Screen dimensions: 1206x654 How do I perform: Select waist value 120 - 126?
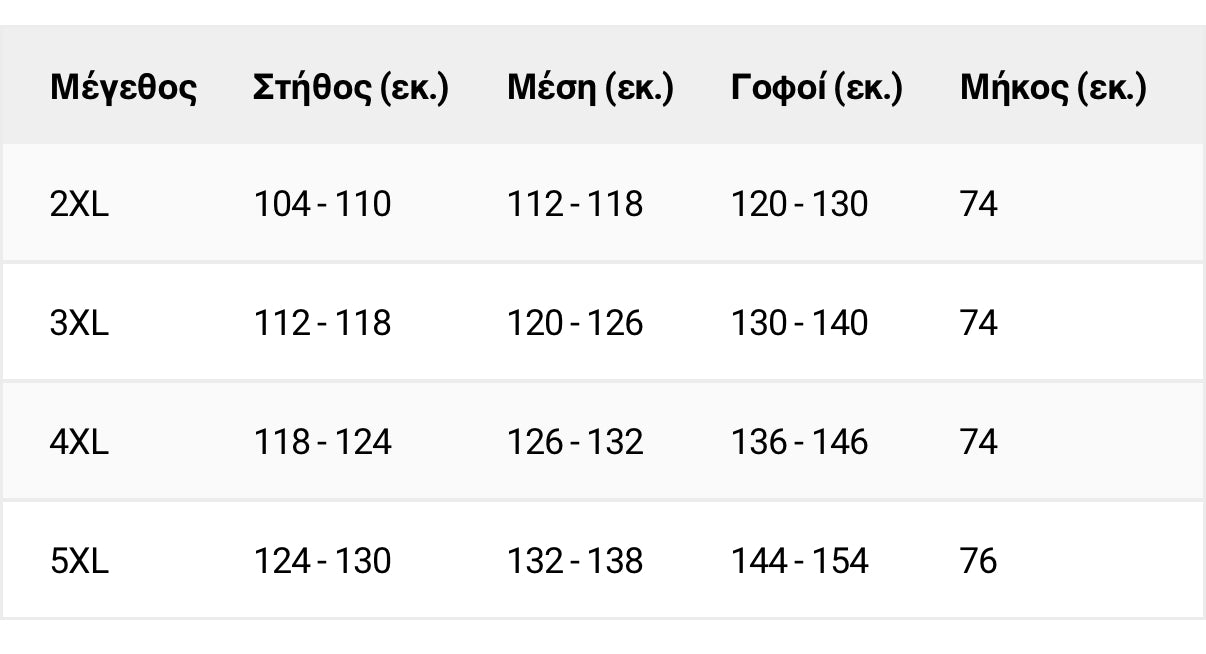pos(575,324)
